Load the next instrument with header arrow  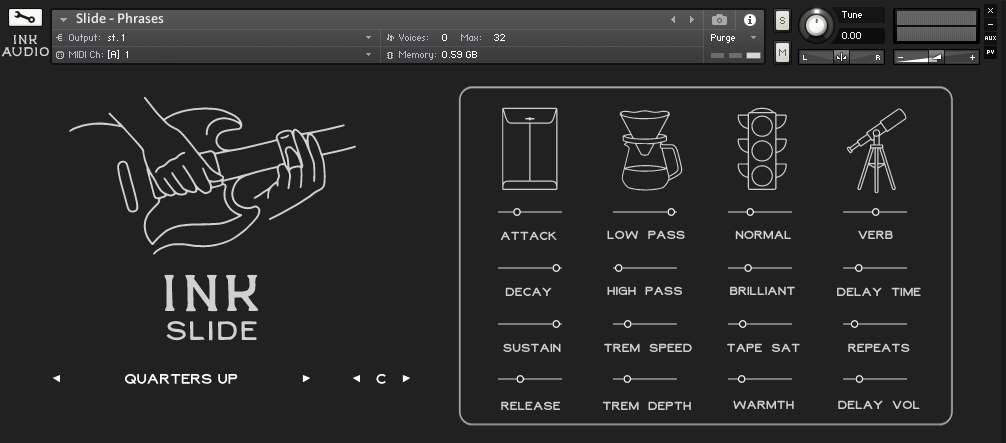coord(691,19)
